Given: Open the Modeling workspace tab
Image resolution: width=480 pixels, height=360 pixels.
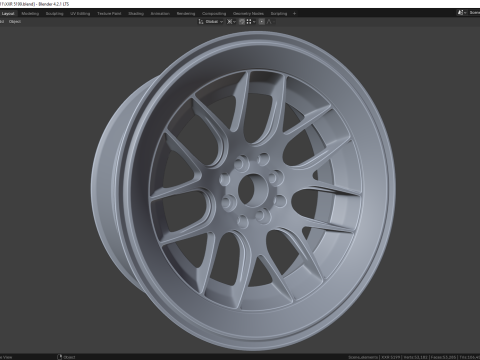Looking at the screenshot, I should [30, 13].
